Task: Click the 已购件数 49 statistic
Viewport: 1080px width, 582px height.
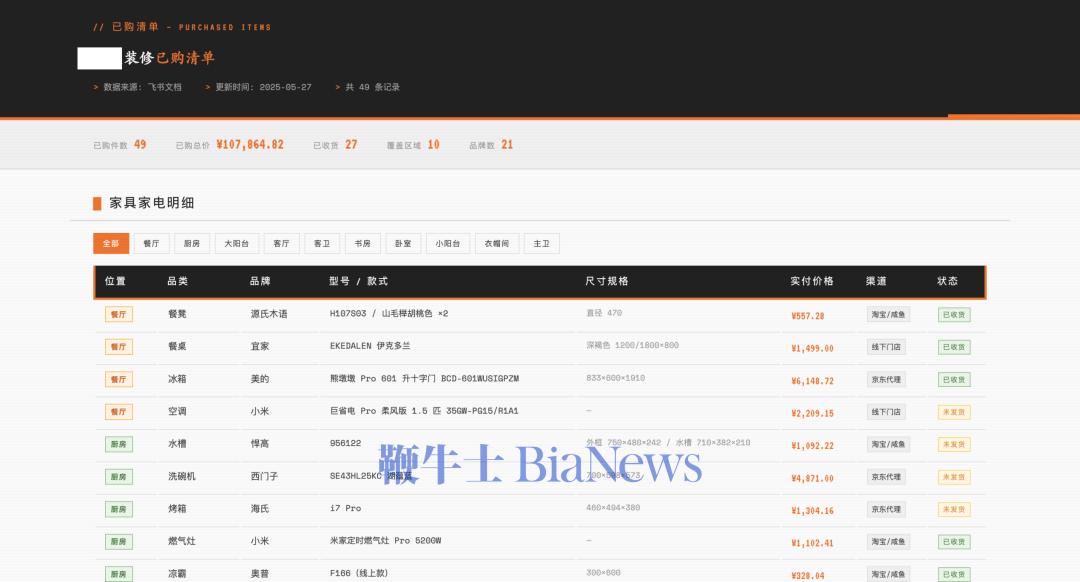Action: tap(120, 145)
